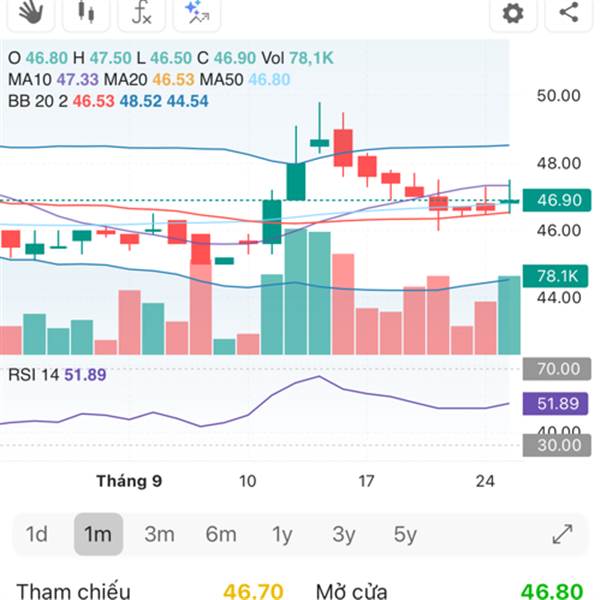Click the RSI 14 indicator legend

tap(57, 375)
